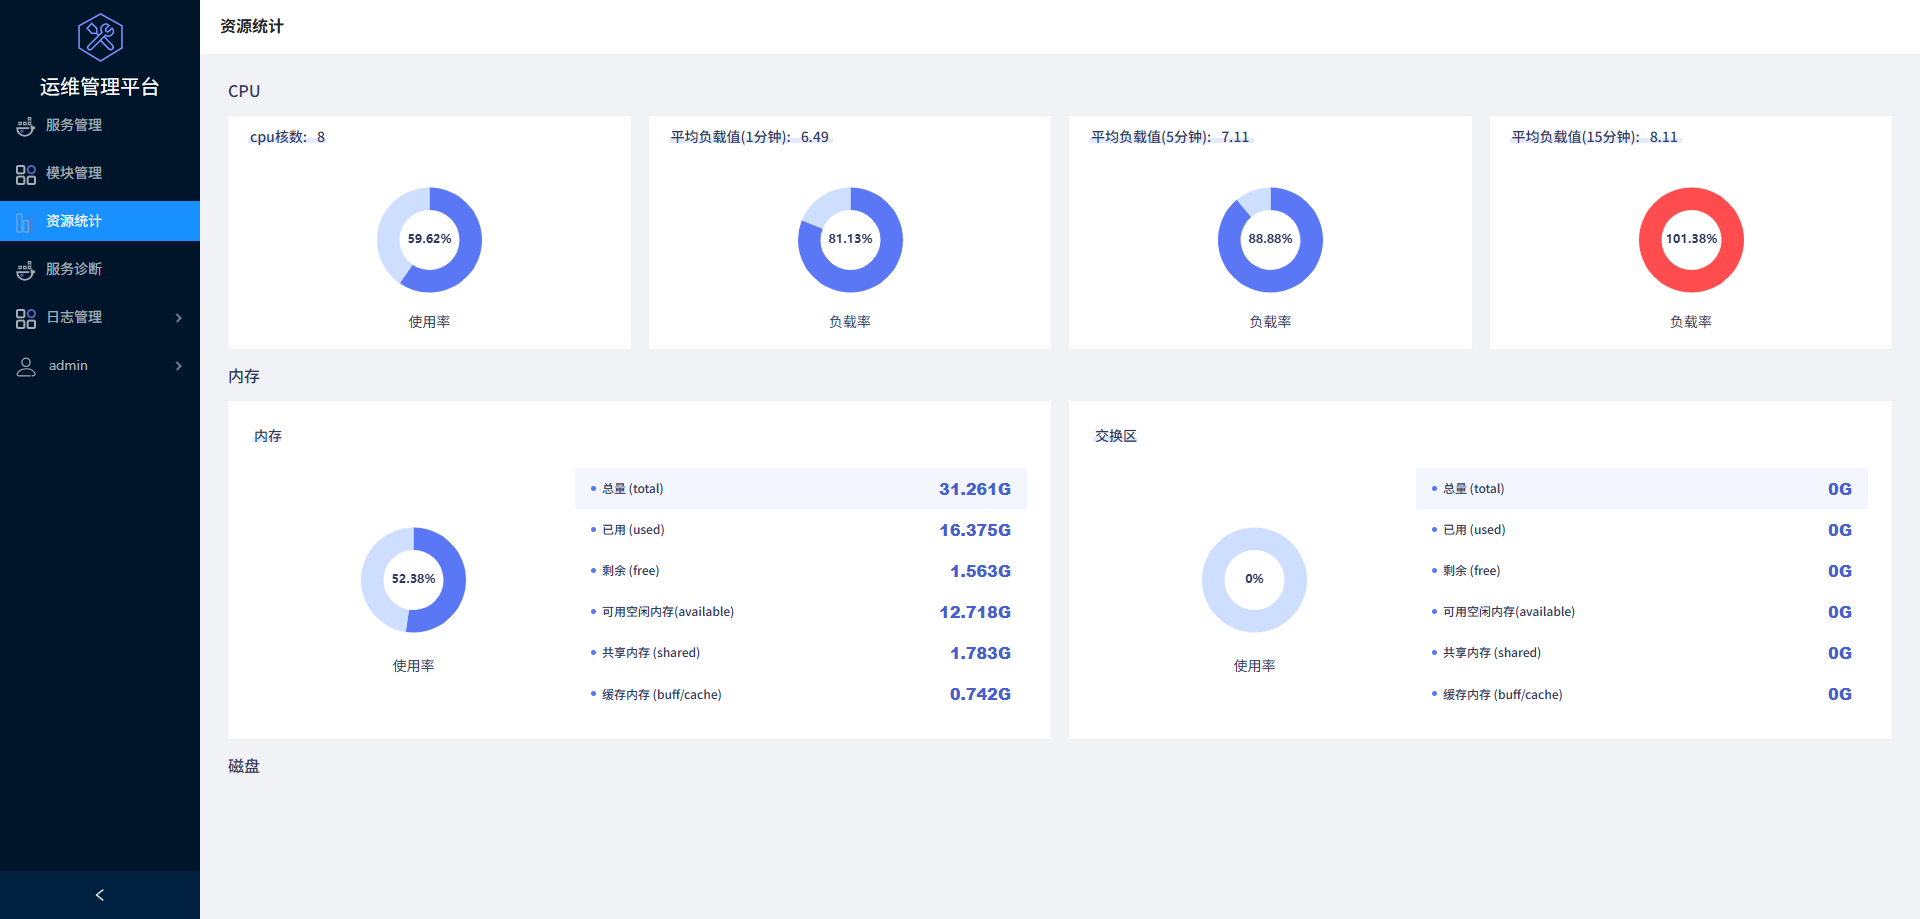Click 平均负载值(5分钟): 7.11 label

(x=1170, y=137)
